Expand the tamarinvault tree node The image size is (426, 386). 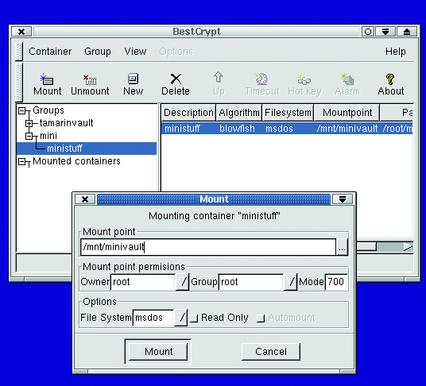29,123
